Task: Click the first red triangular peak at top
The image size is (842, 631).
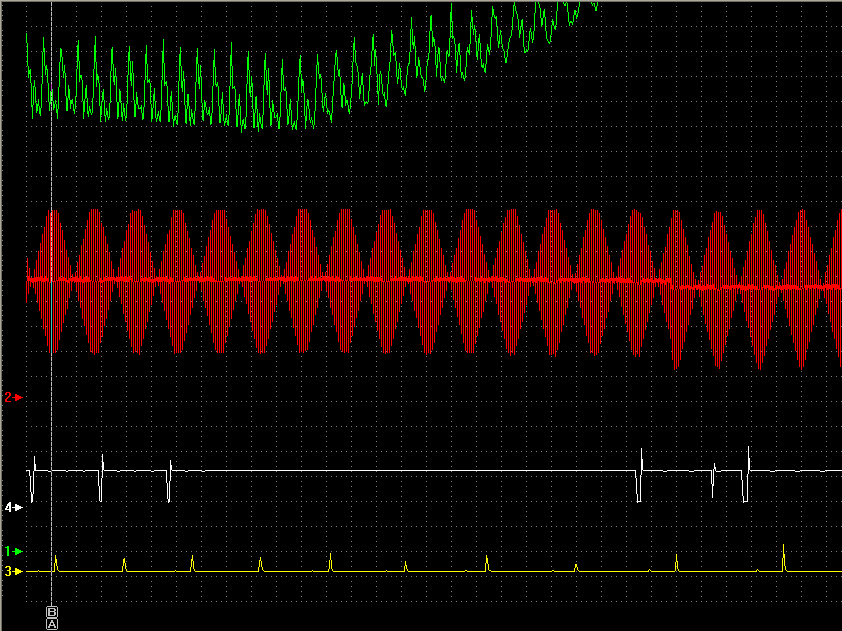Action: tap(54, 212)
